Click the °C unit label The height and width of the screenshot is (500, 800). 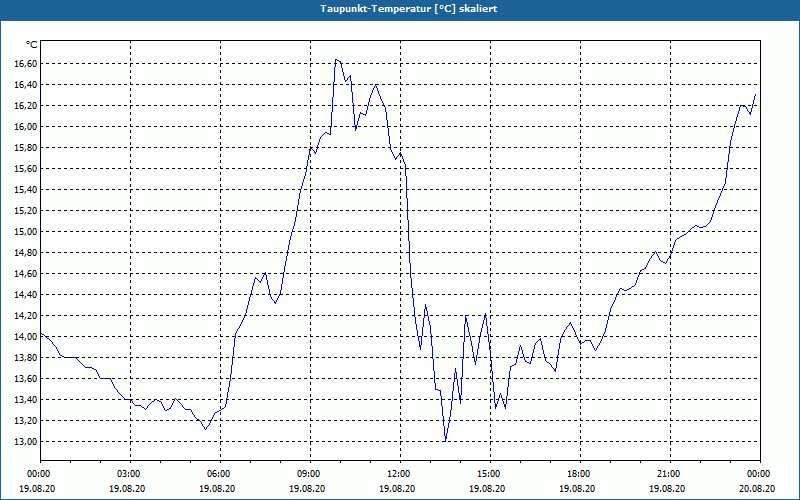[x=32, y=45]
